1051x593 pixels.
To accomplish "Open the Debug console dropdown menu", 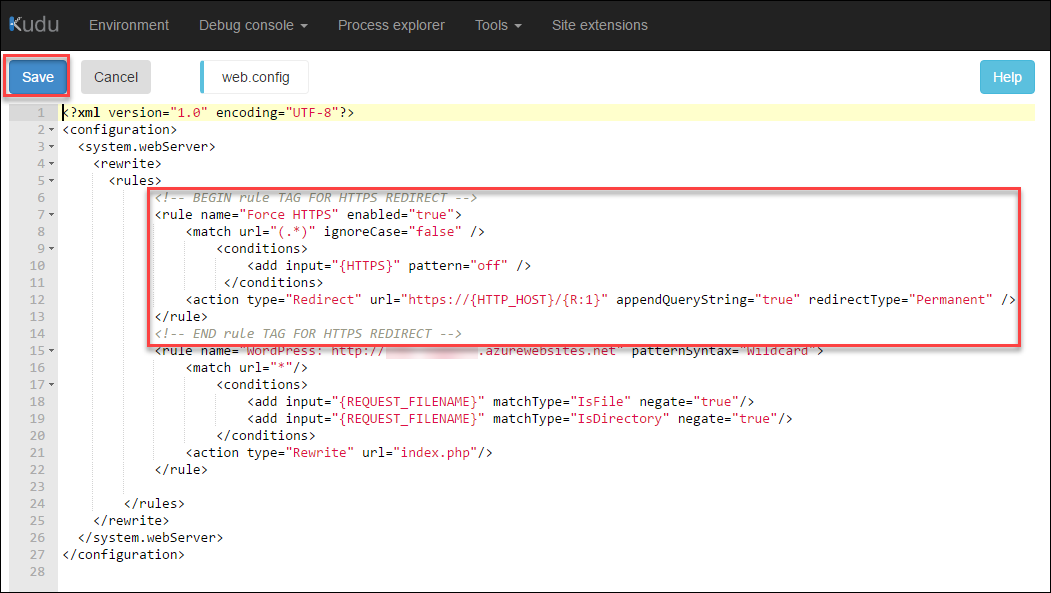I will [x=253, y=25].
